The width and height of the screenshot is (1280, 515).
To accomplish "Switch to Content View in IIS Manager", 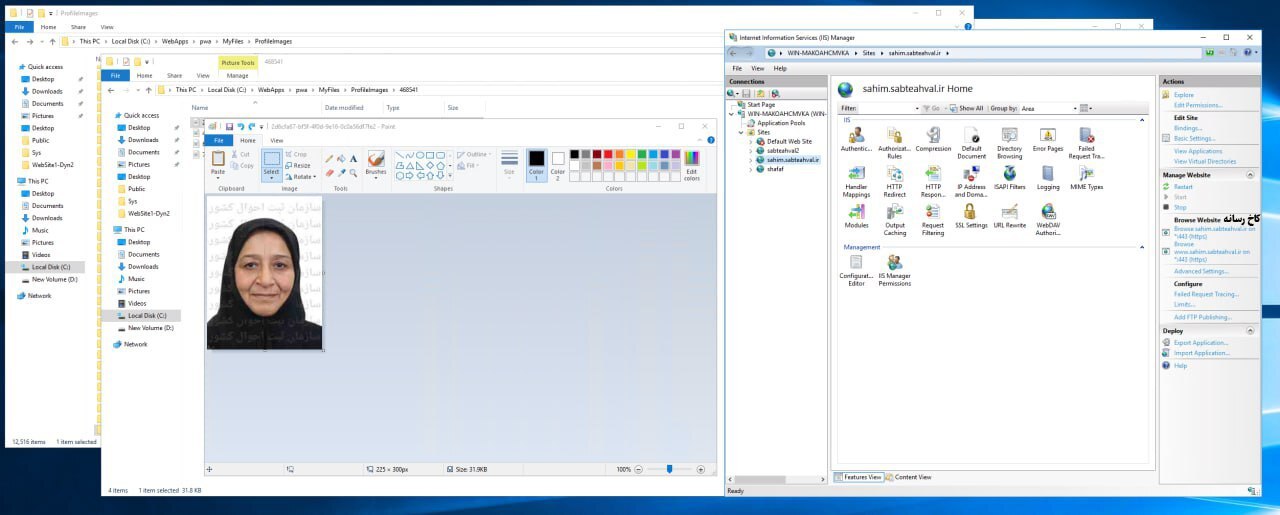I will point(909,477).
